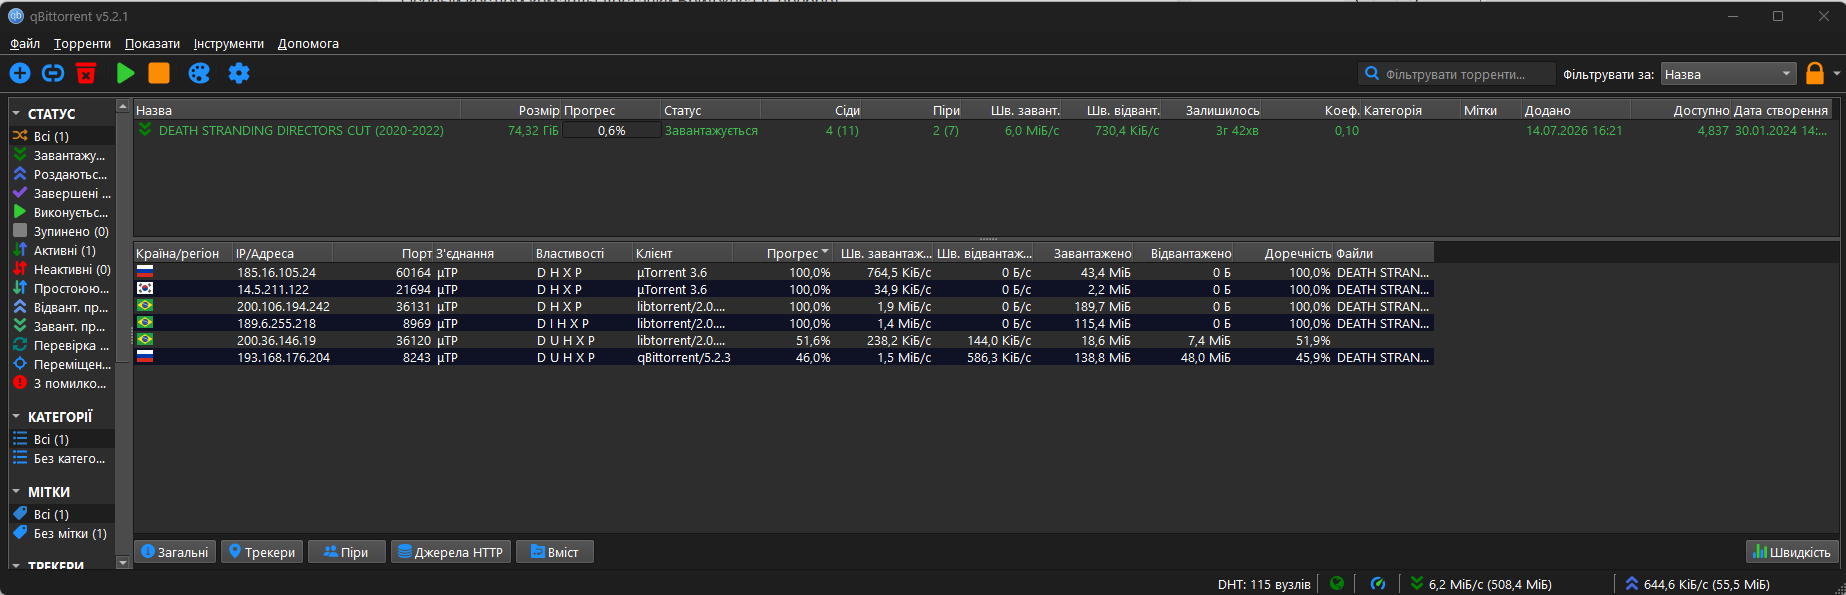This screenshot has height=595, width=1846.
Task: Add a torrent file with the plus icon
Action: point(20,73)
